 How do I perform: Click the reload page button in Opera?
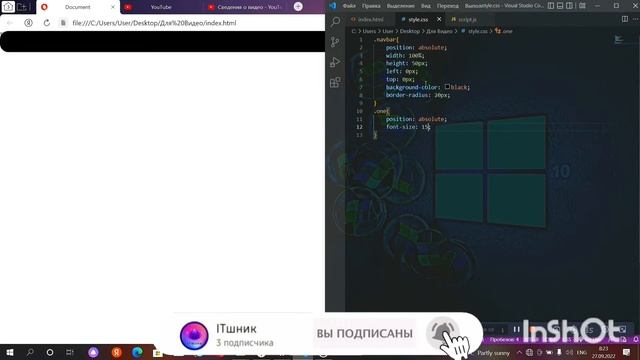tap(47, 23)
